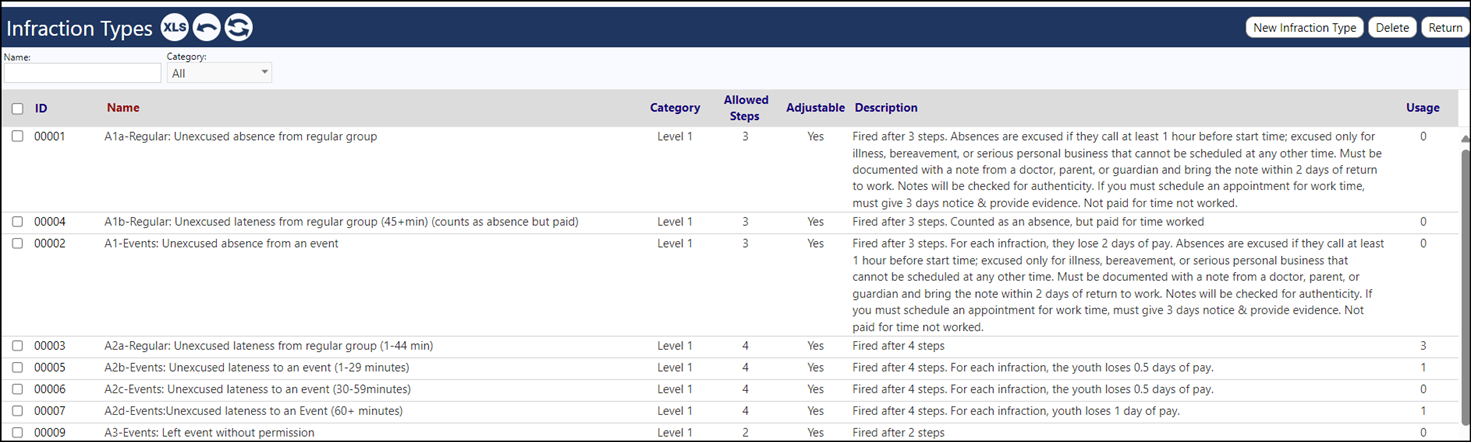Select checkbox for infraction 00004
1472x443 pixels.
pyautogui.click(x=17, y=222)
